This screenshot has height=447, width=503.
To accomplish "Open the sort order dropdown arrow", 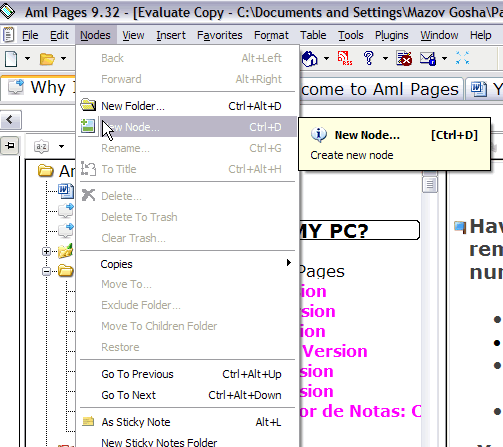I will point(61,146).
